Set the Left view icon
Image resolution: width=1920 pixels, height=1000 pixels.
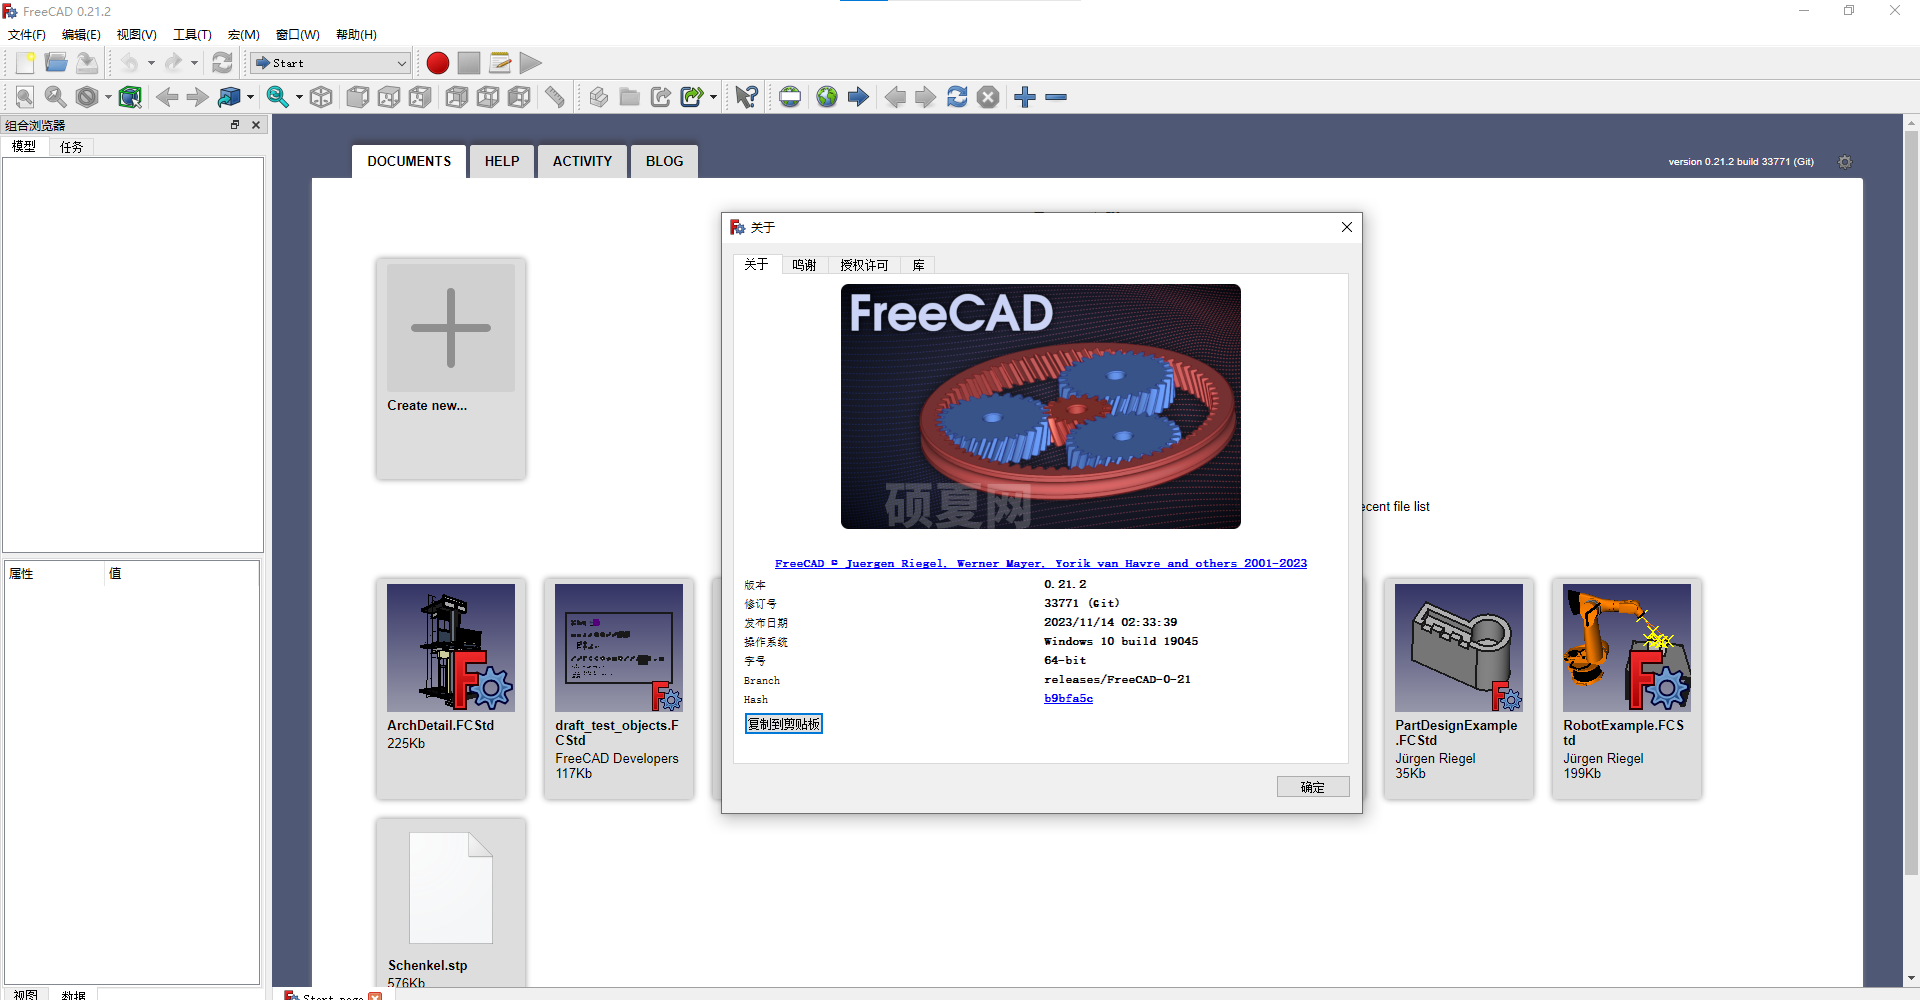(519, 97)
